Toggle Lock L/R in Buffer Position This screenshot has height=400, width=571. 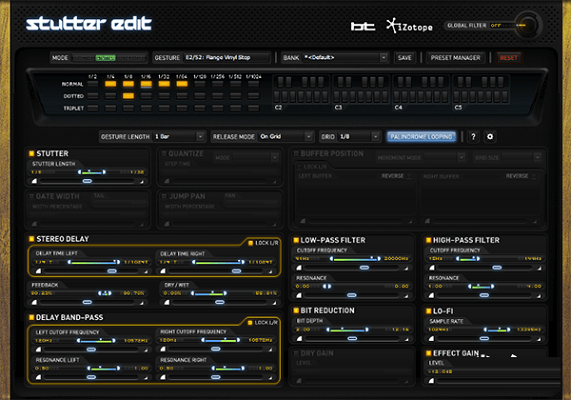pos(299,167)
